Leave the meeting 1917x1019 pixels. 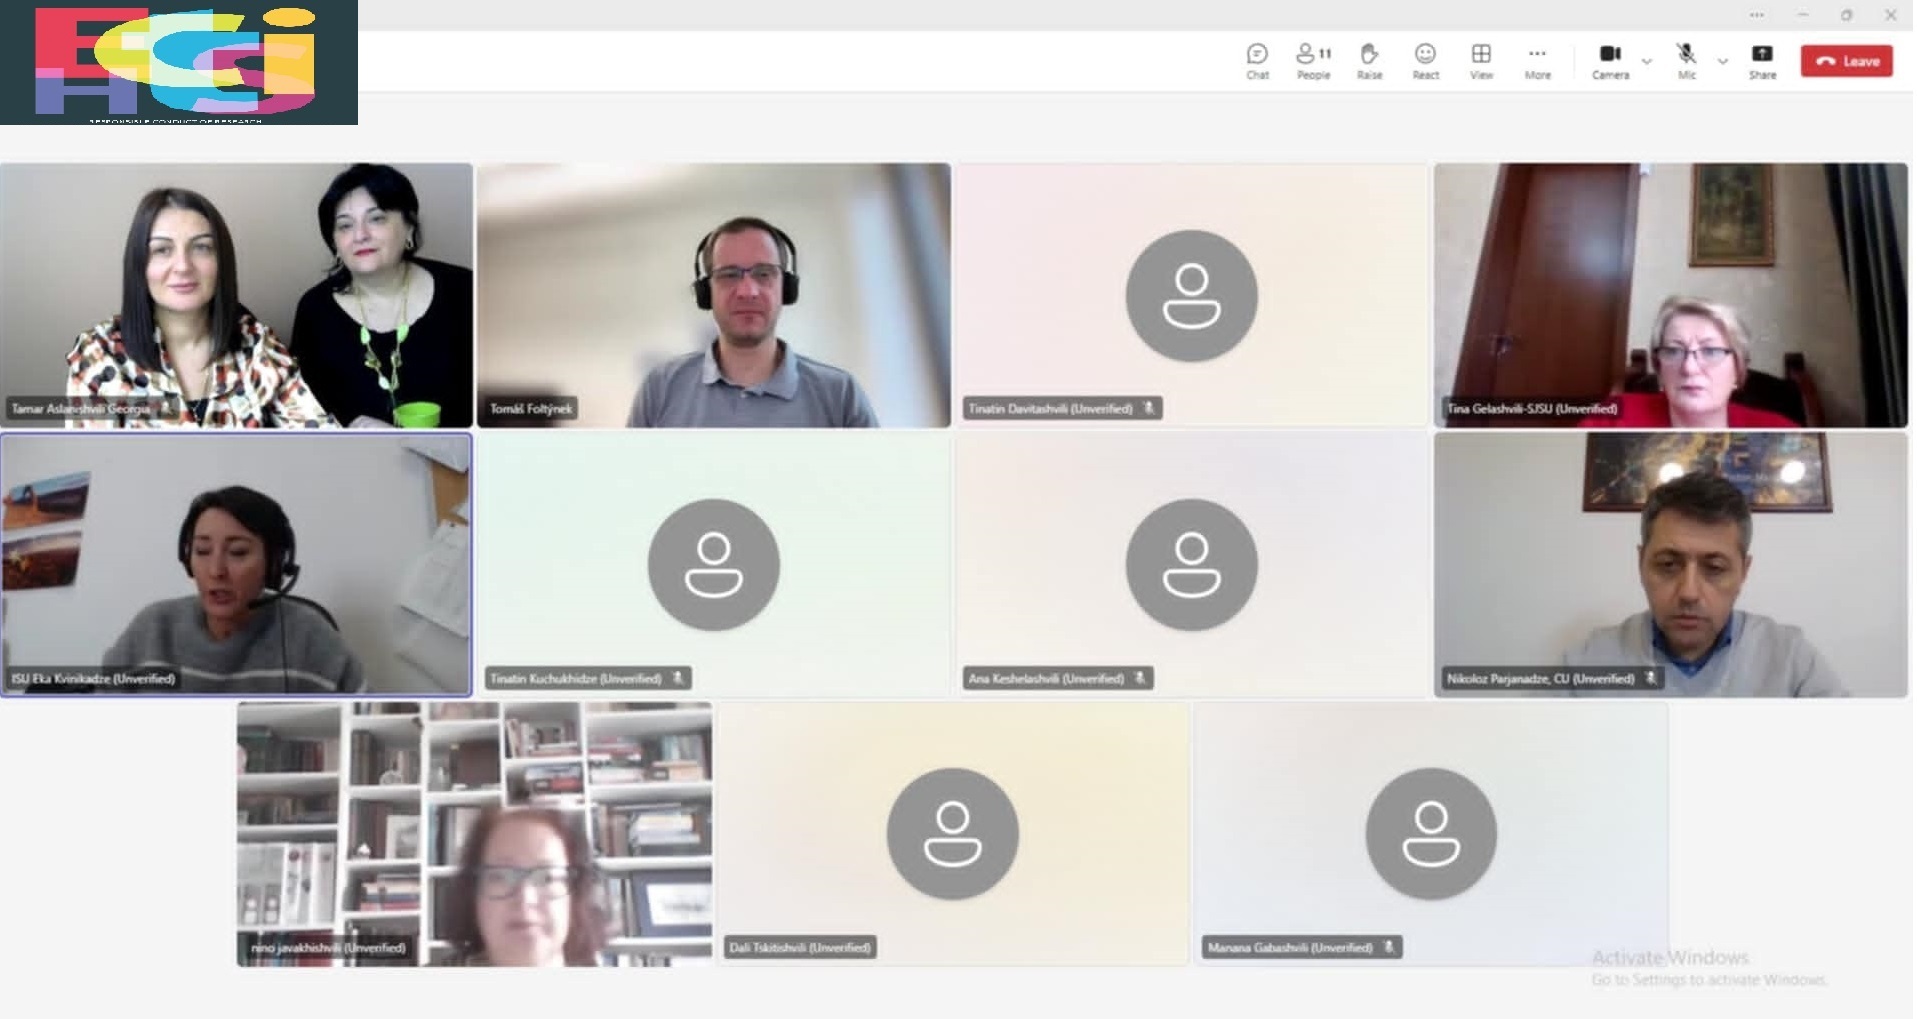[x=1846, y=61]
